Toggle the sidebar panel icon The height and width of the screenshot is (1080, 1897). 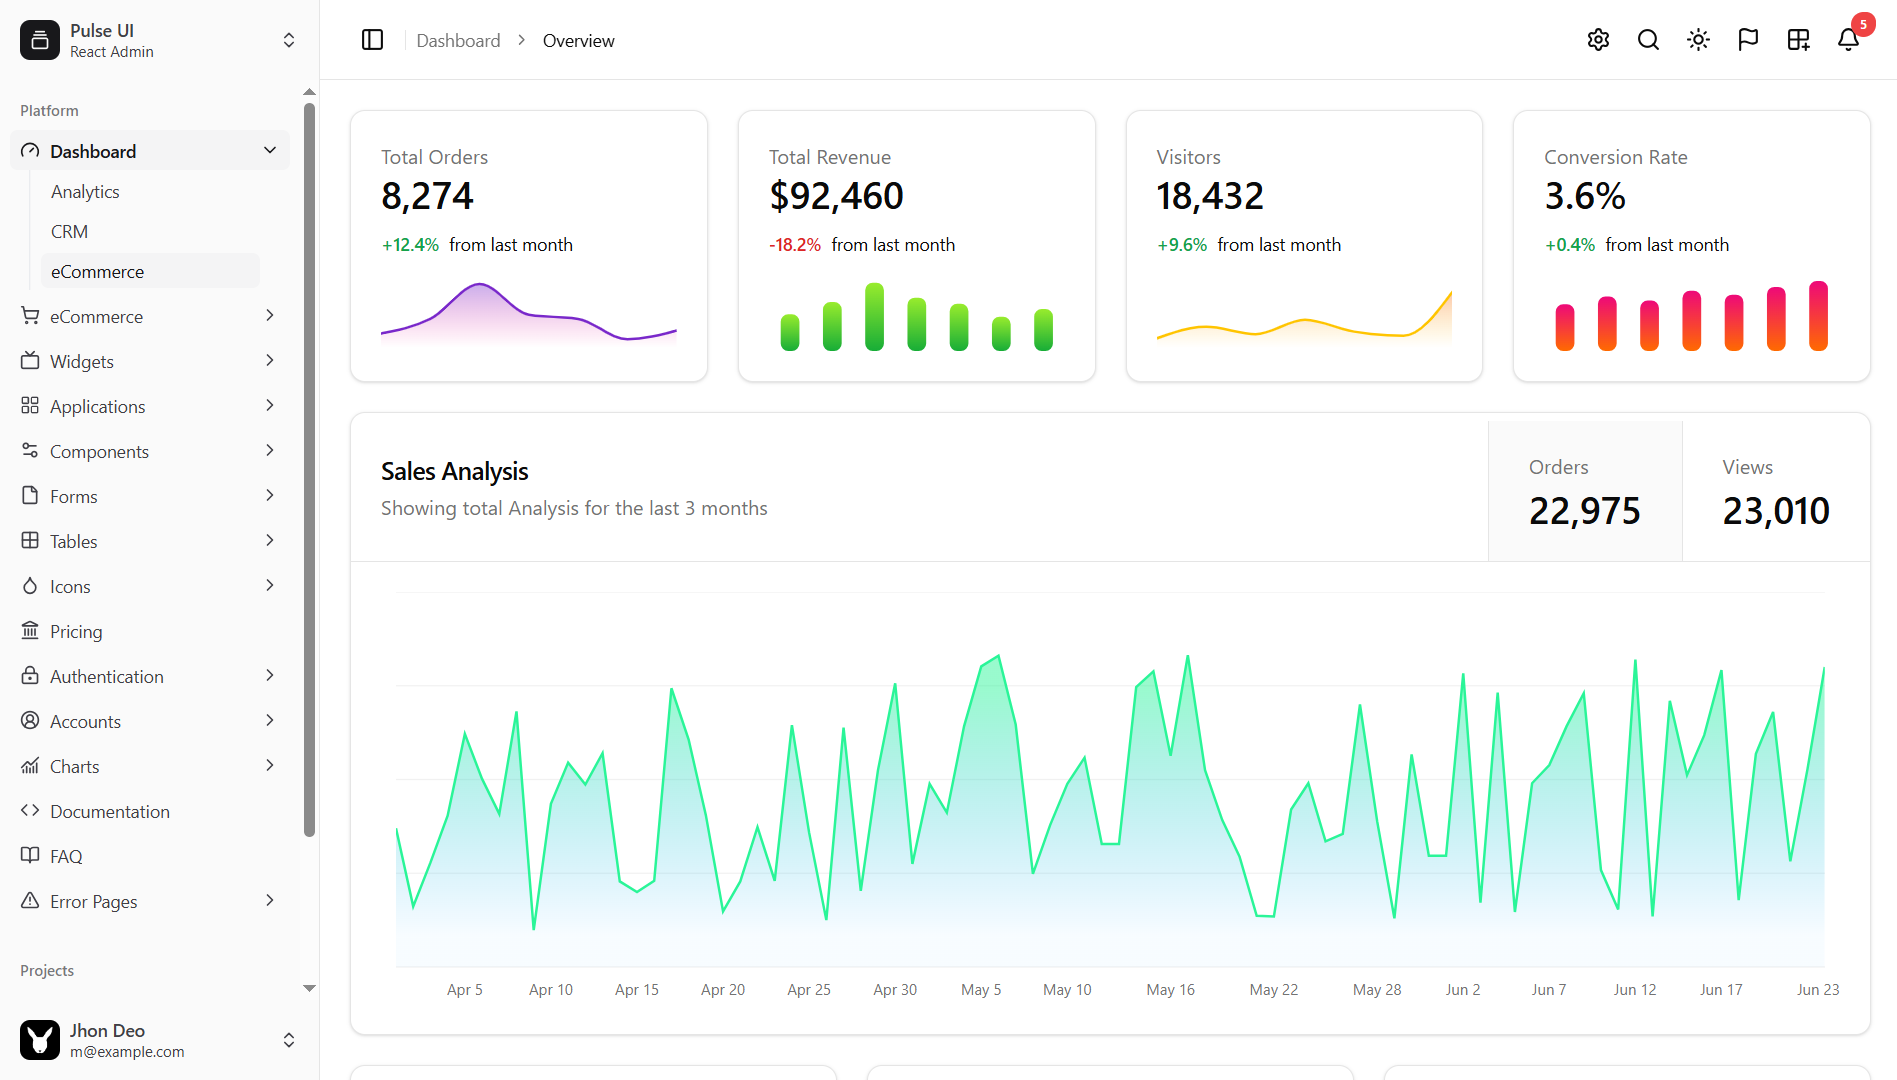click(372, 40)
